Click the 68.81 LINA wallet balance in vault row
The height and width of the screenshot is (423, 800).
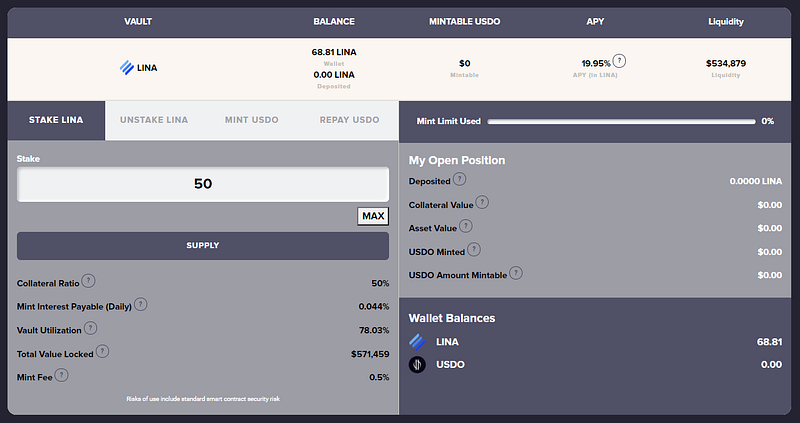tap(334, 52)
